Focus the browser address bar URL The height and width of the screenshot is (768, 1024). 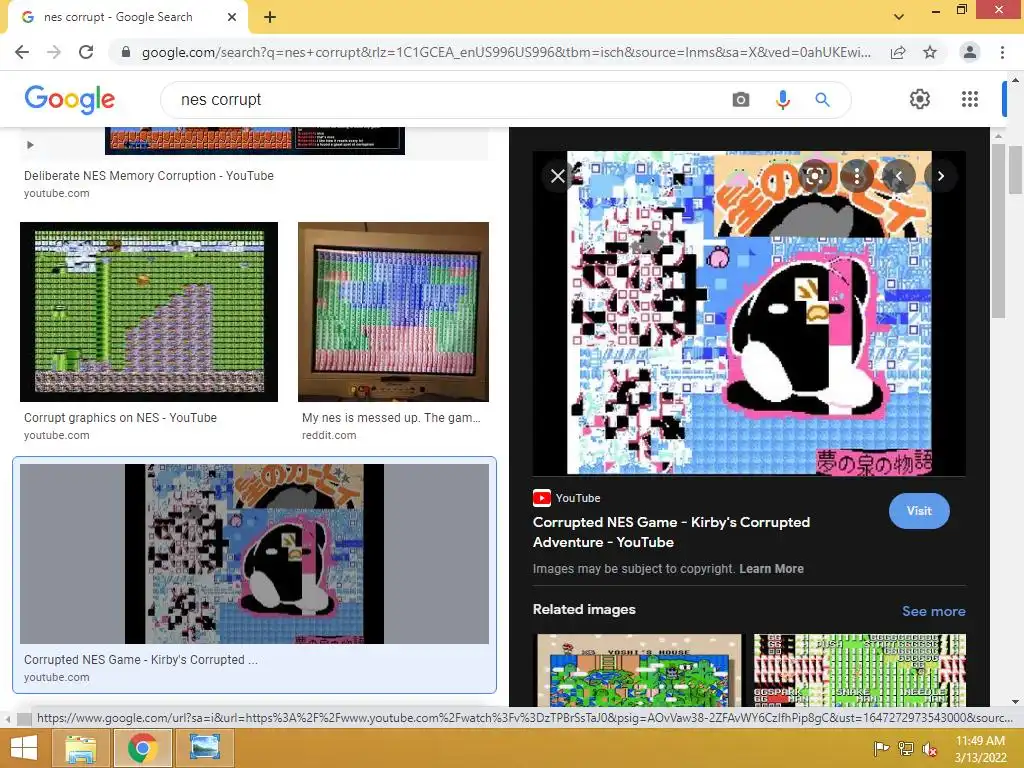pos(506,52)
